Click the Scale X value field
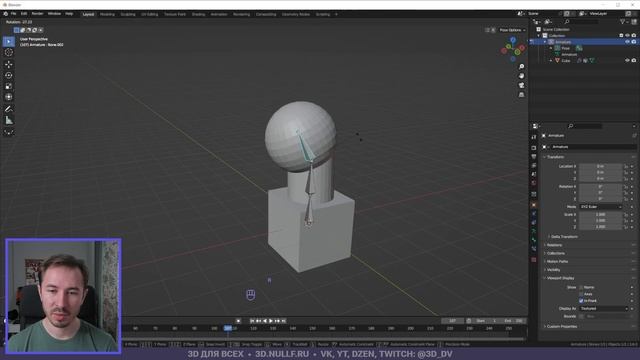Screen dimensions: 640x360 [600, 214]
